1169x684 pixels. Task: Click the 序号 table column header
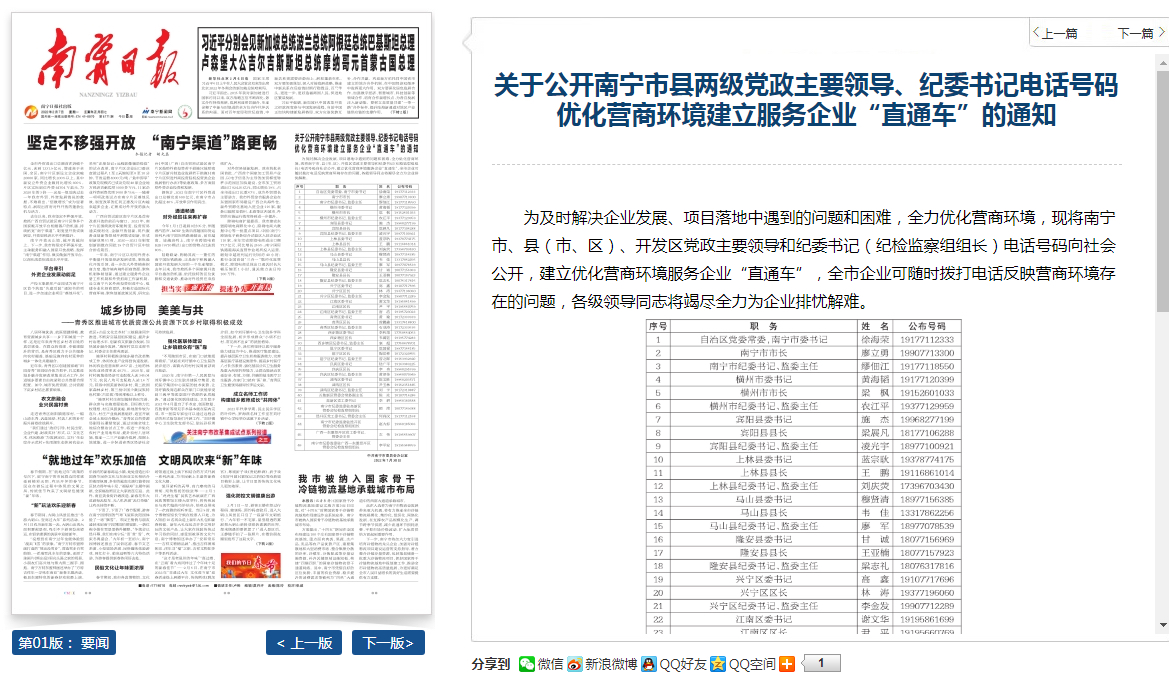(x=658, y=326)
